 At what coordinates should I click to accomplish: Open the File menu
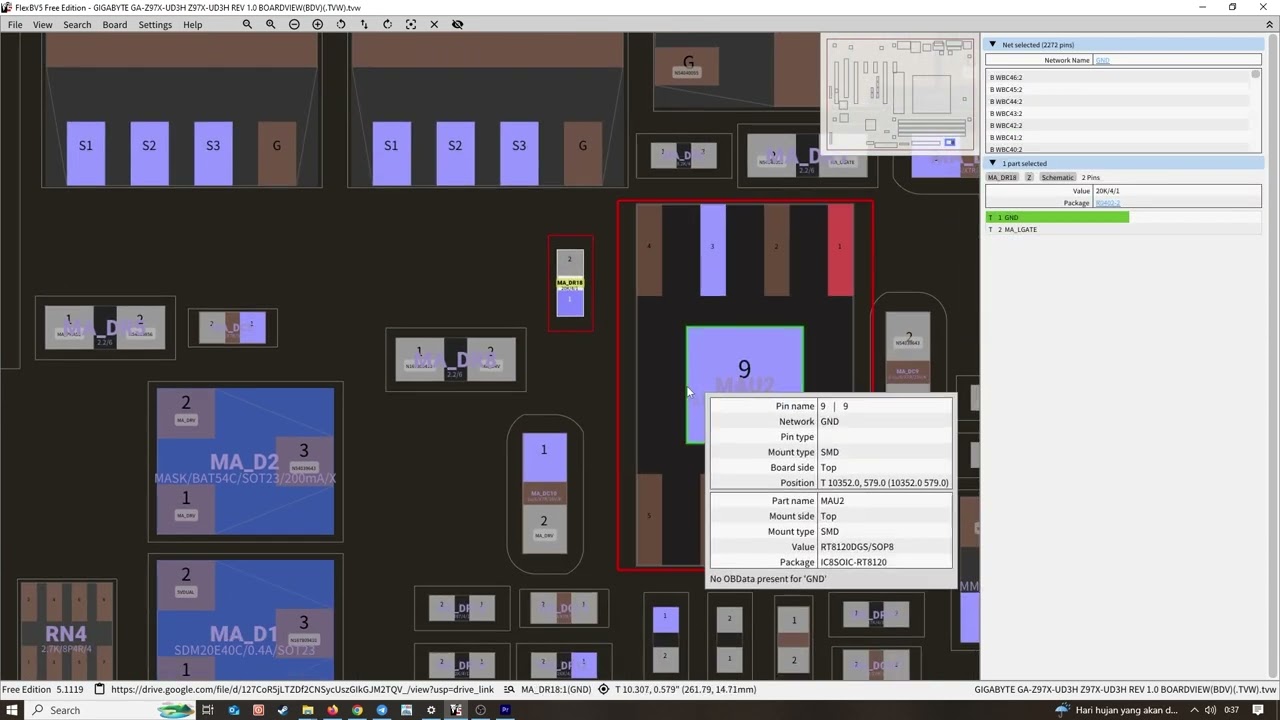click(15, 25)
